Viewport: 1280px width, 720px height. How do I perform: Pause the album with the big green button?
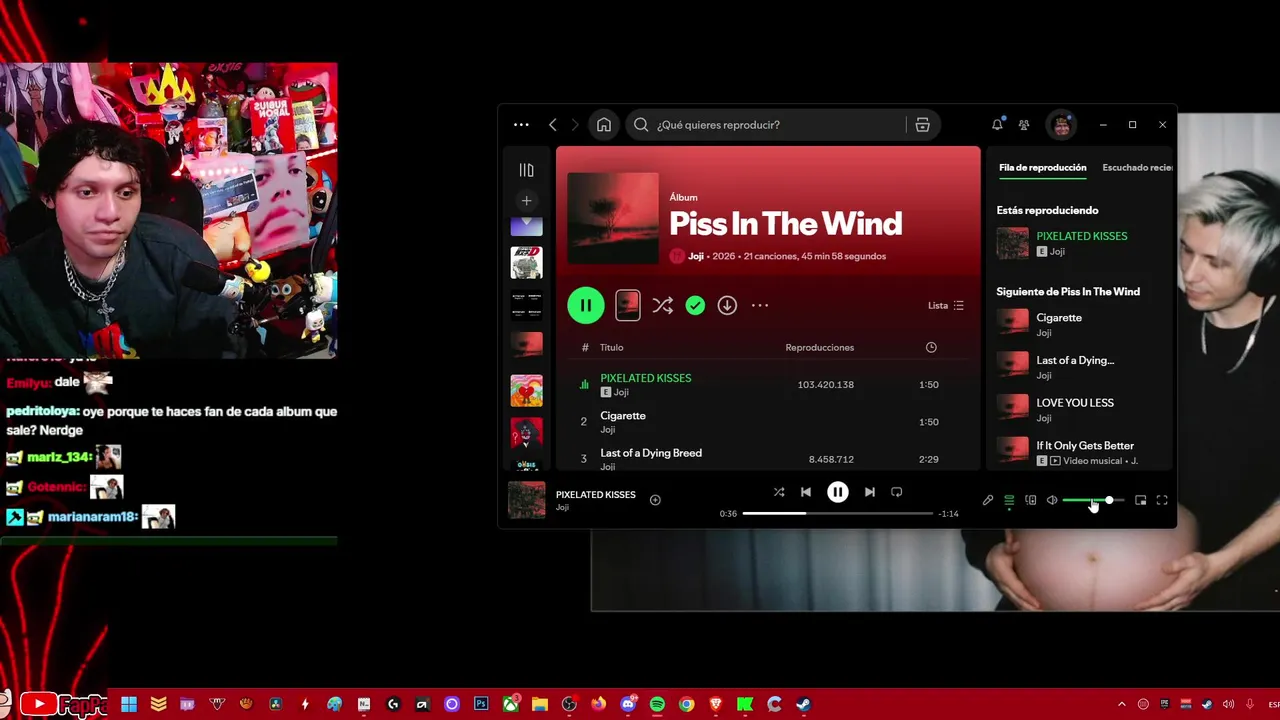586,305
